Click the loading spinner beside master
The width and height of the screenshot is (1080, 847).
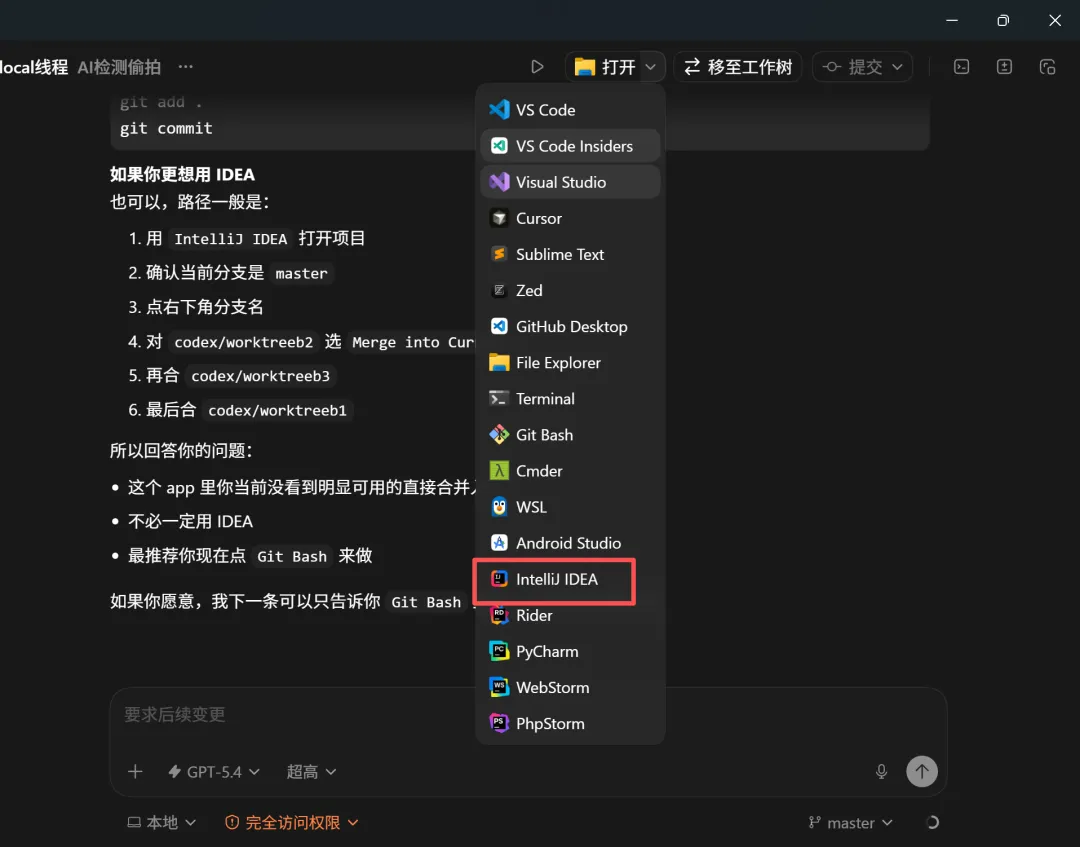(x=932, y=822)
